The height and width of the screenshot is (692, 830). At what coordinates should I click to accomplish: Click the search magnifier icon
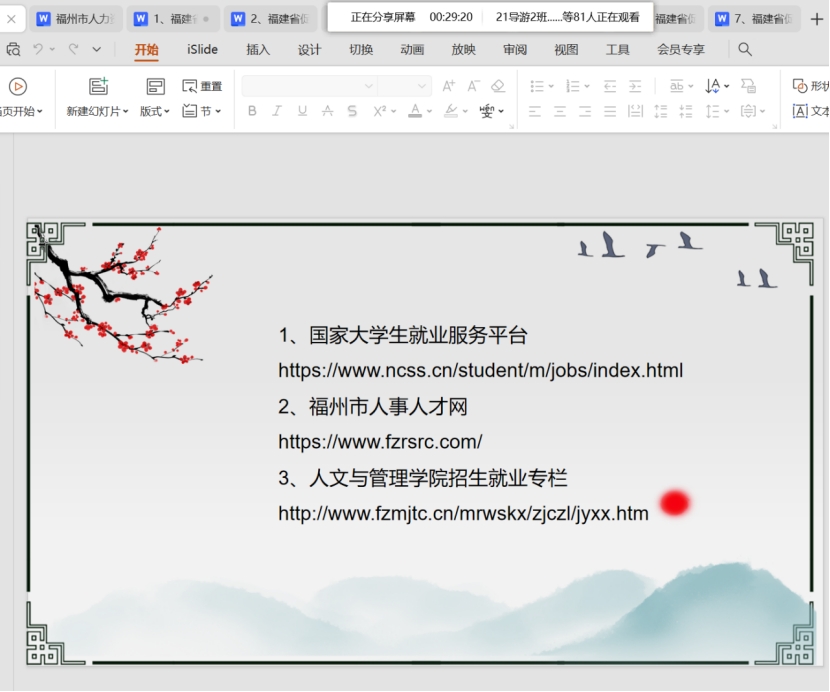[x=745, y=49]
